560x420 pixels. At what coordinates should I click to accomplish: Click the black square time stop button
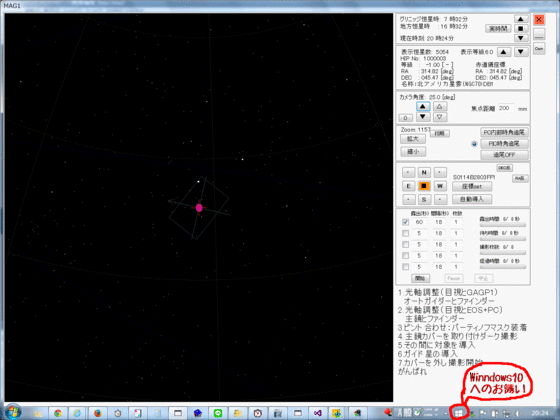click(x=521, y=28)
